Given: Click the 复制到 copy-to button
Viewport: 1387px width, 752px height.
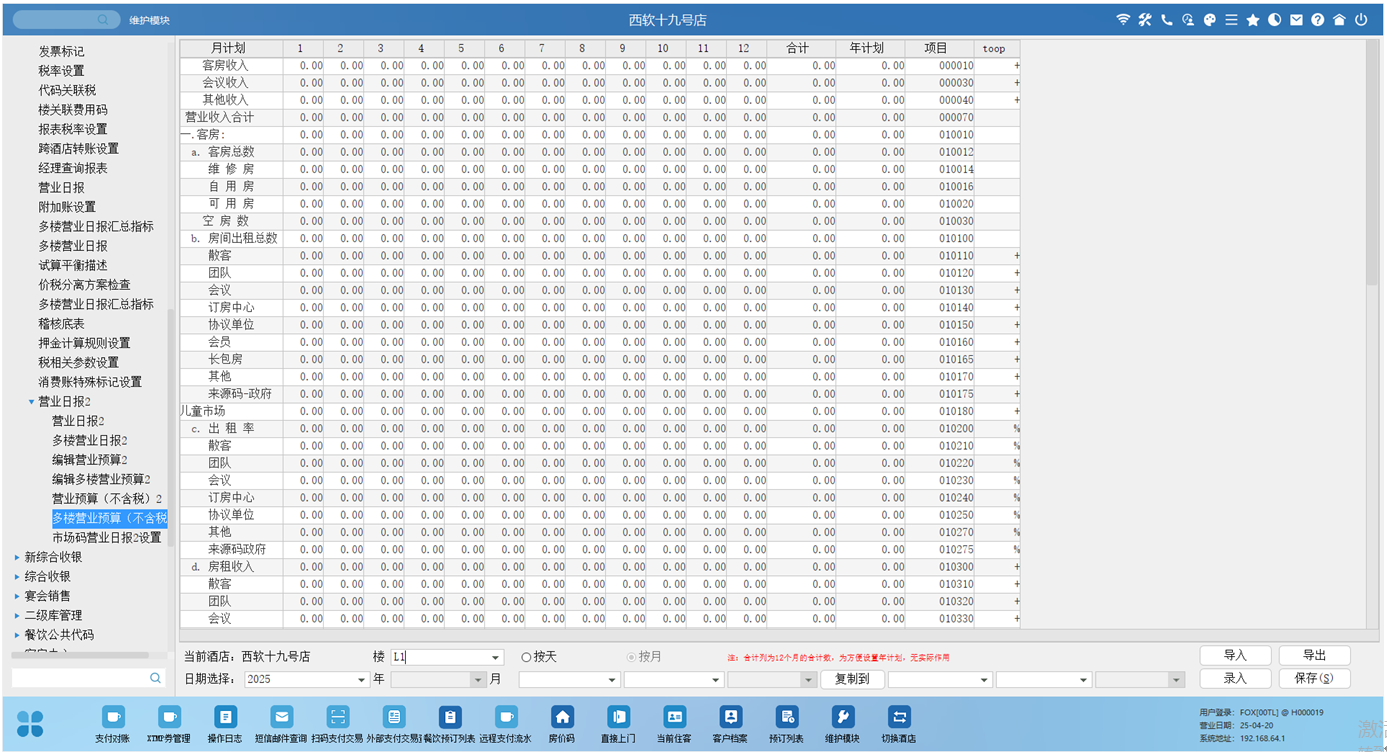Looking at the screenshot, I should coord(852,679).
